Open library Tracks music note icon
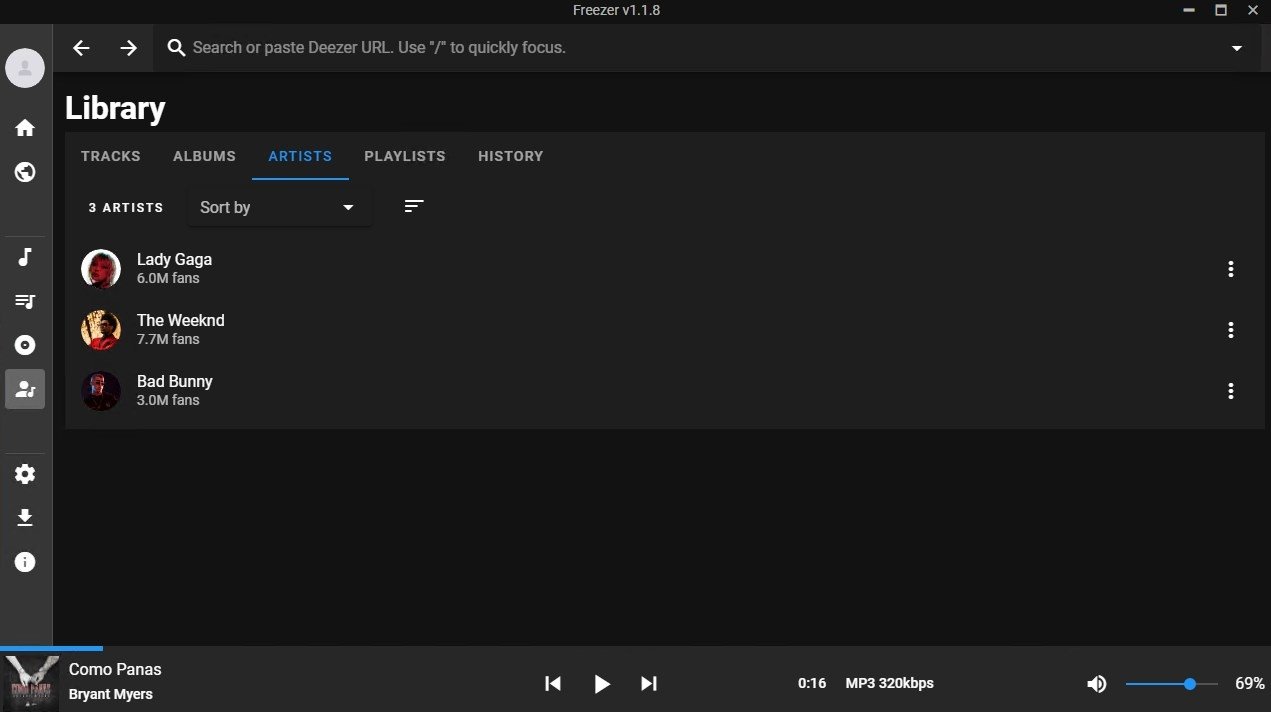The height and width of the screenshot is (712, 1271). pyautogui.click(x=25, y=257)
